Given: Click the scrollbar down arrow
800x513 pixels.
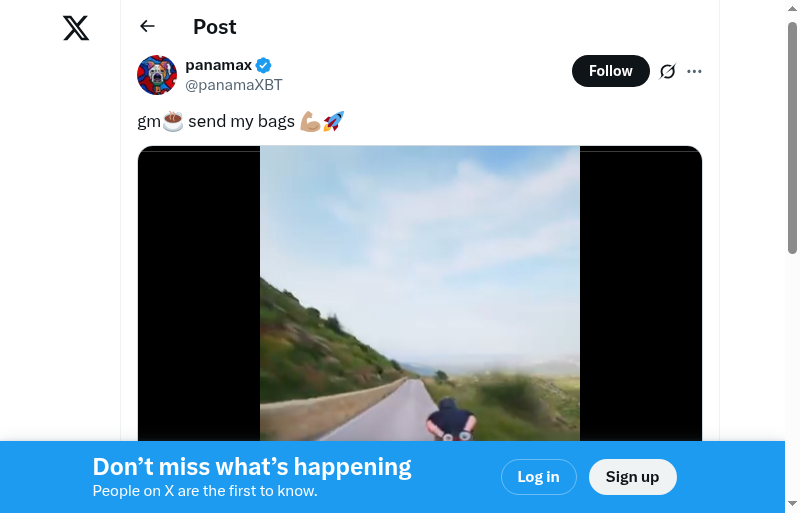Looking at the screenshot, I should point(792,503).
